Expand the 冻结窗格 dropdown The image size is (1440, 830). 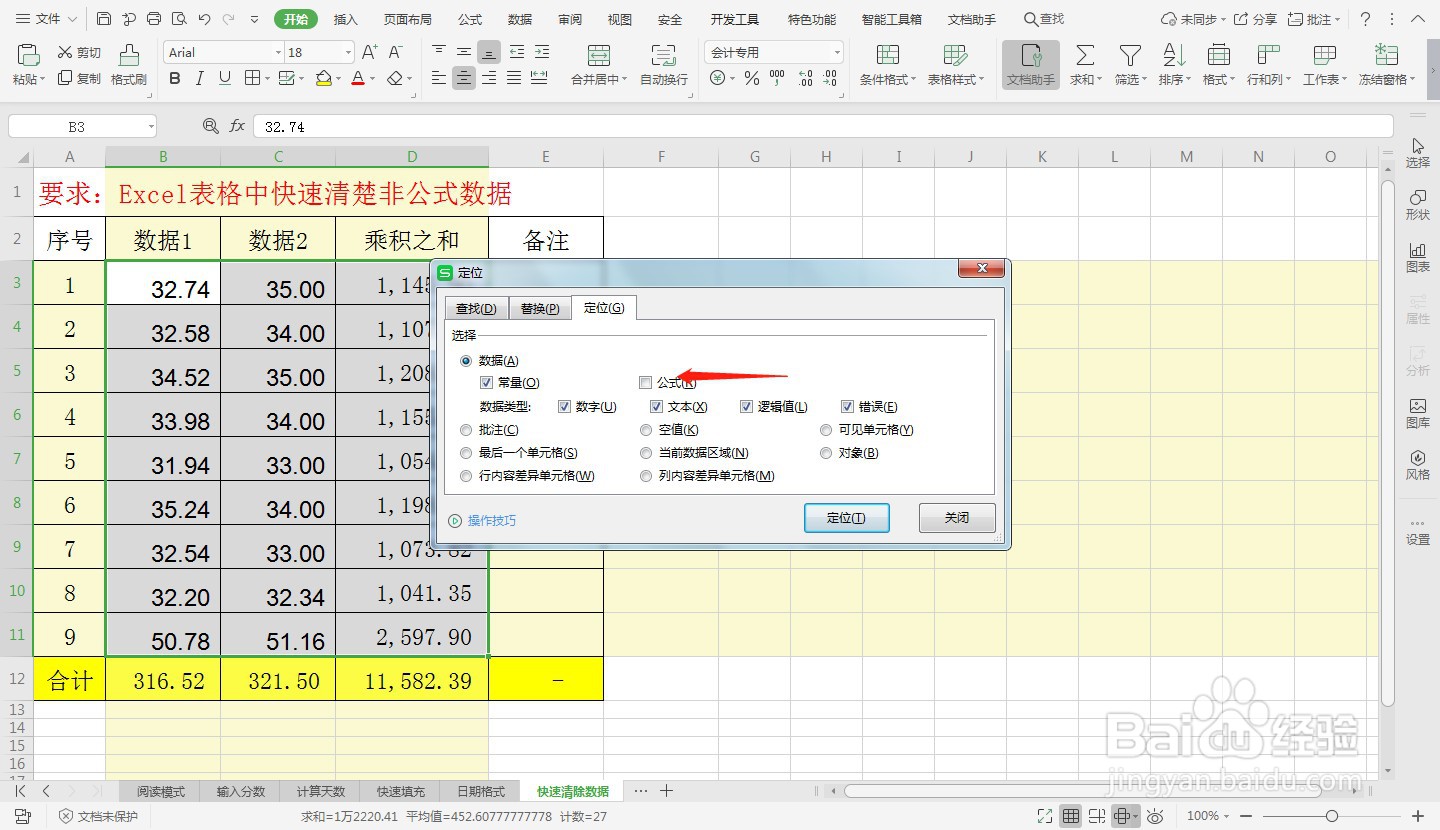click(1411, 79)
